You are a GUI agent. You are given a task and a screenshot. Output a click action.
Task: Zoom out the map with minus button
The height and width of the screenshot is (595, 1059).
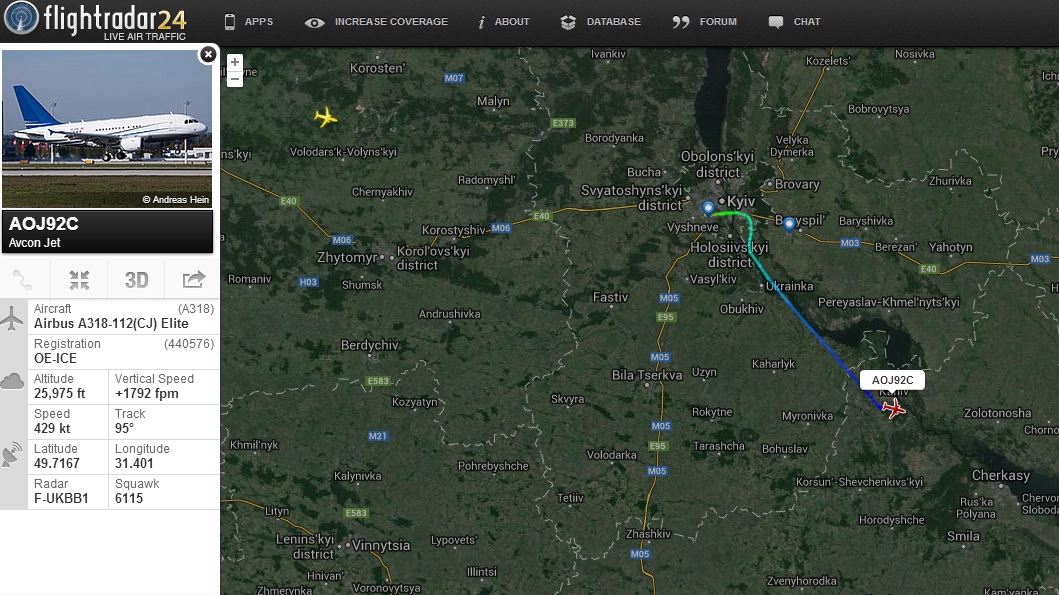(x=234, y=79)
